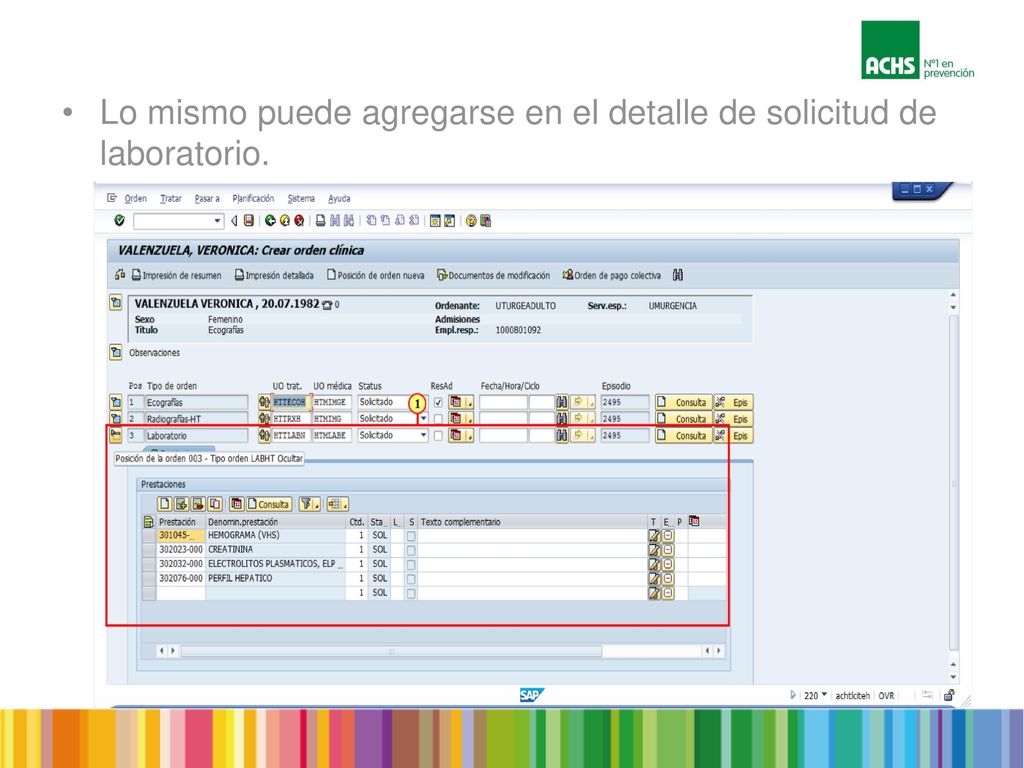Image resolution: width=1024 pixels, height=768 pixels.
Task: Open the Orden menu
Action: point(135,199)
